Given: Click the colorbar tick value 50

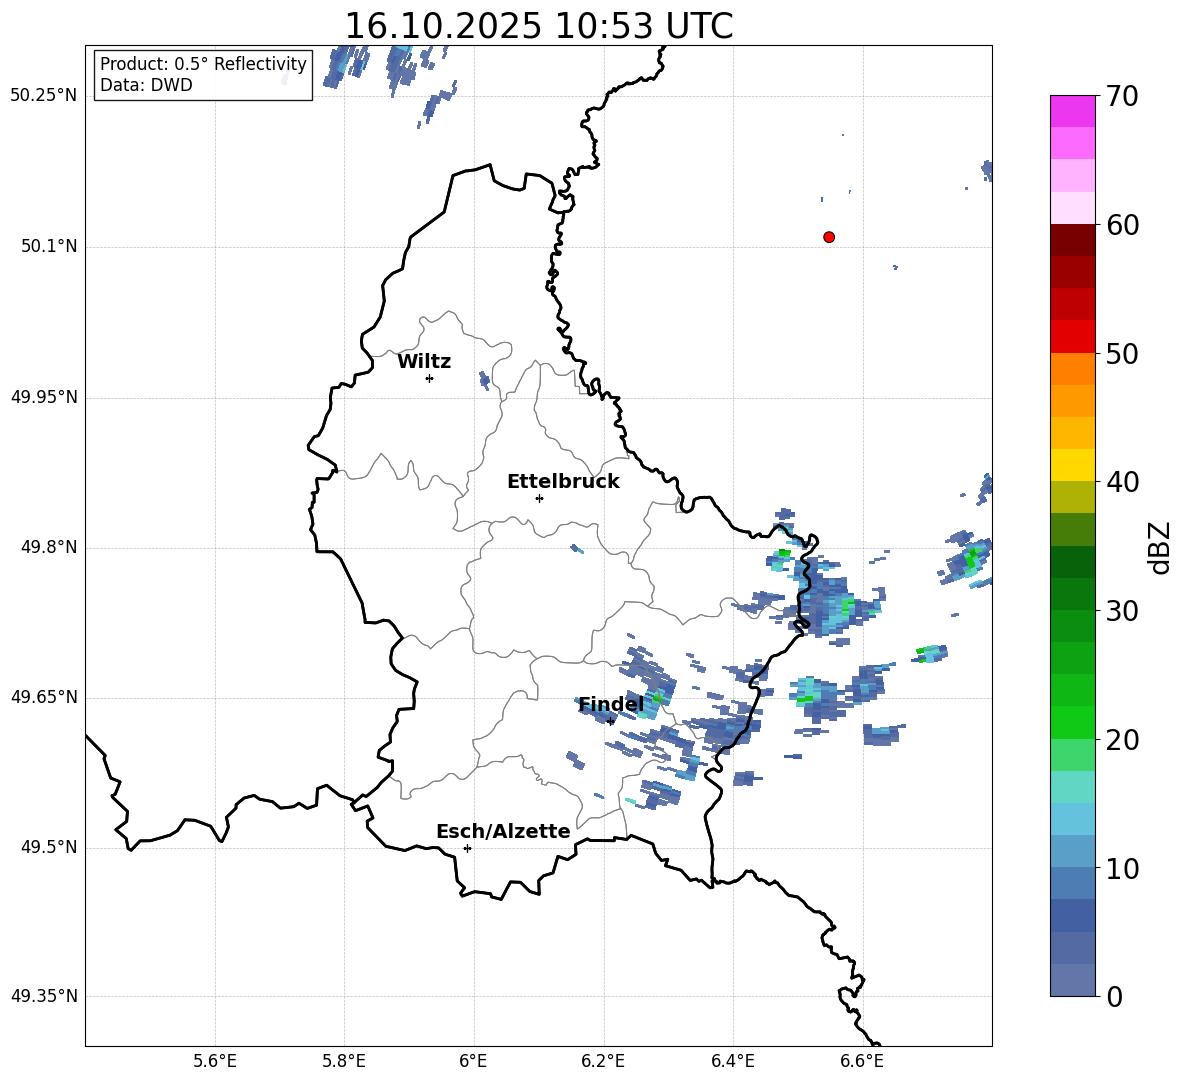Looking at the screenshot, I should (1122, 354).
